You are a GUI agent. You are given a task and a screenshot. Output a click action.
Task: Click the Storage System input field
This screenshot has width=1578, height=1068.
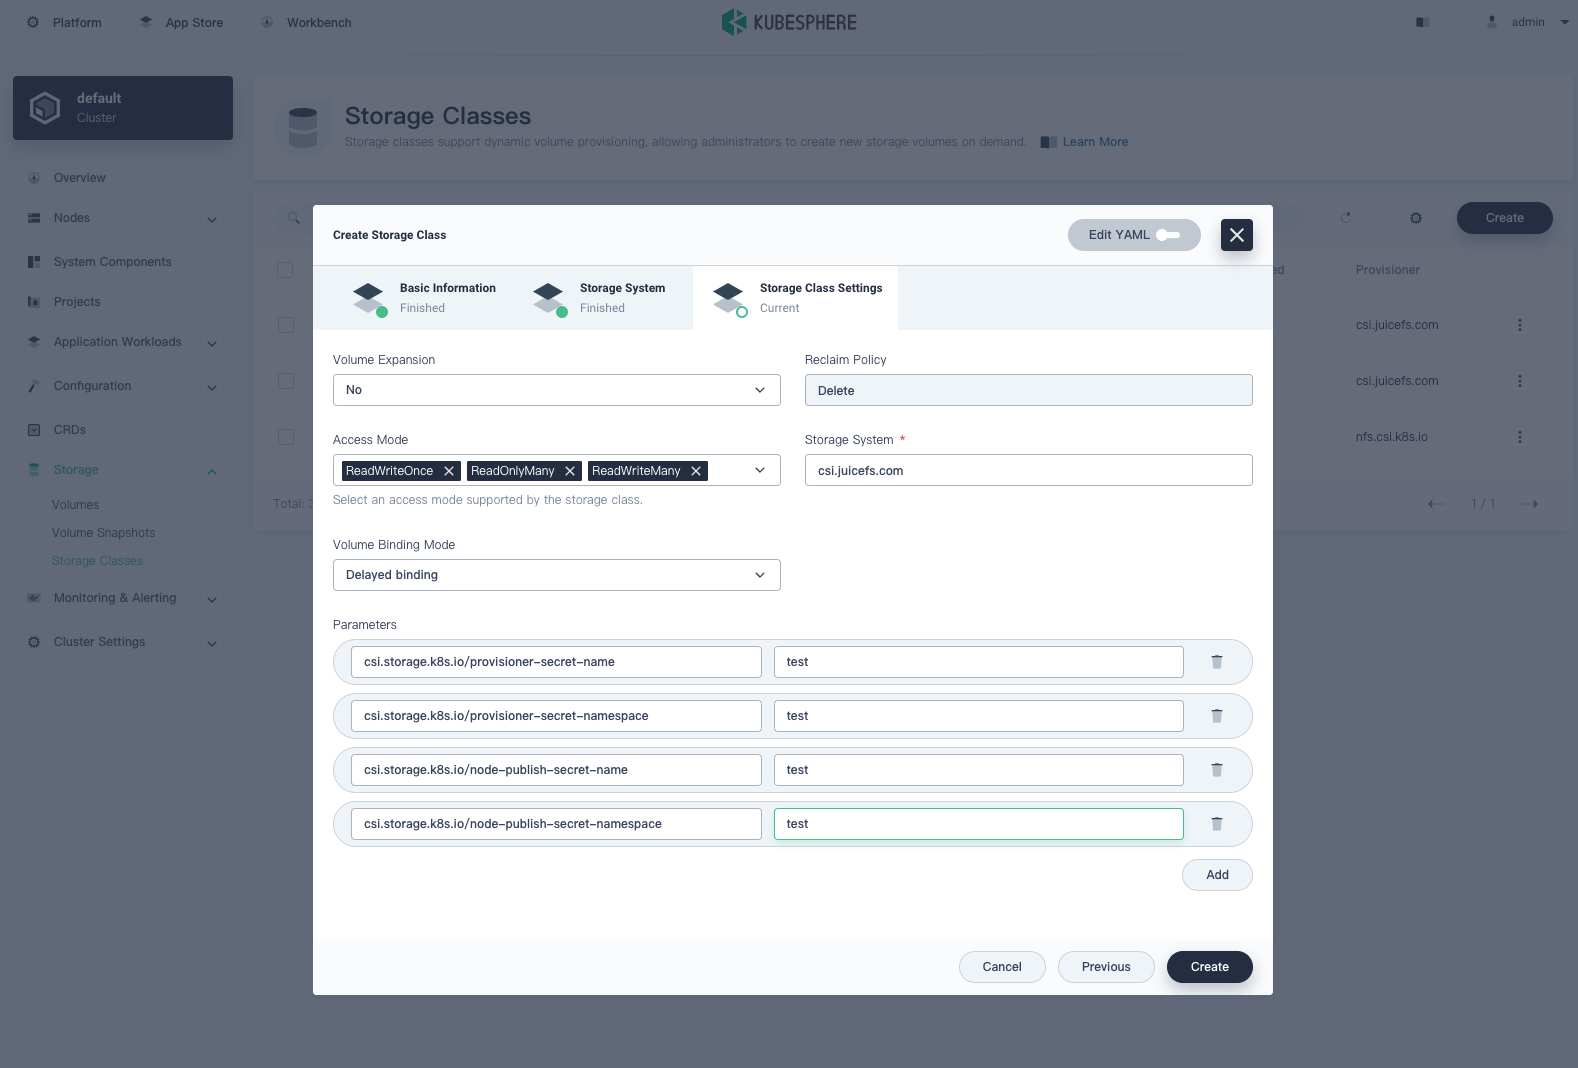point(1028,470)
